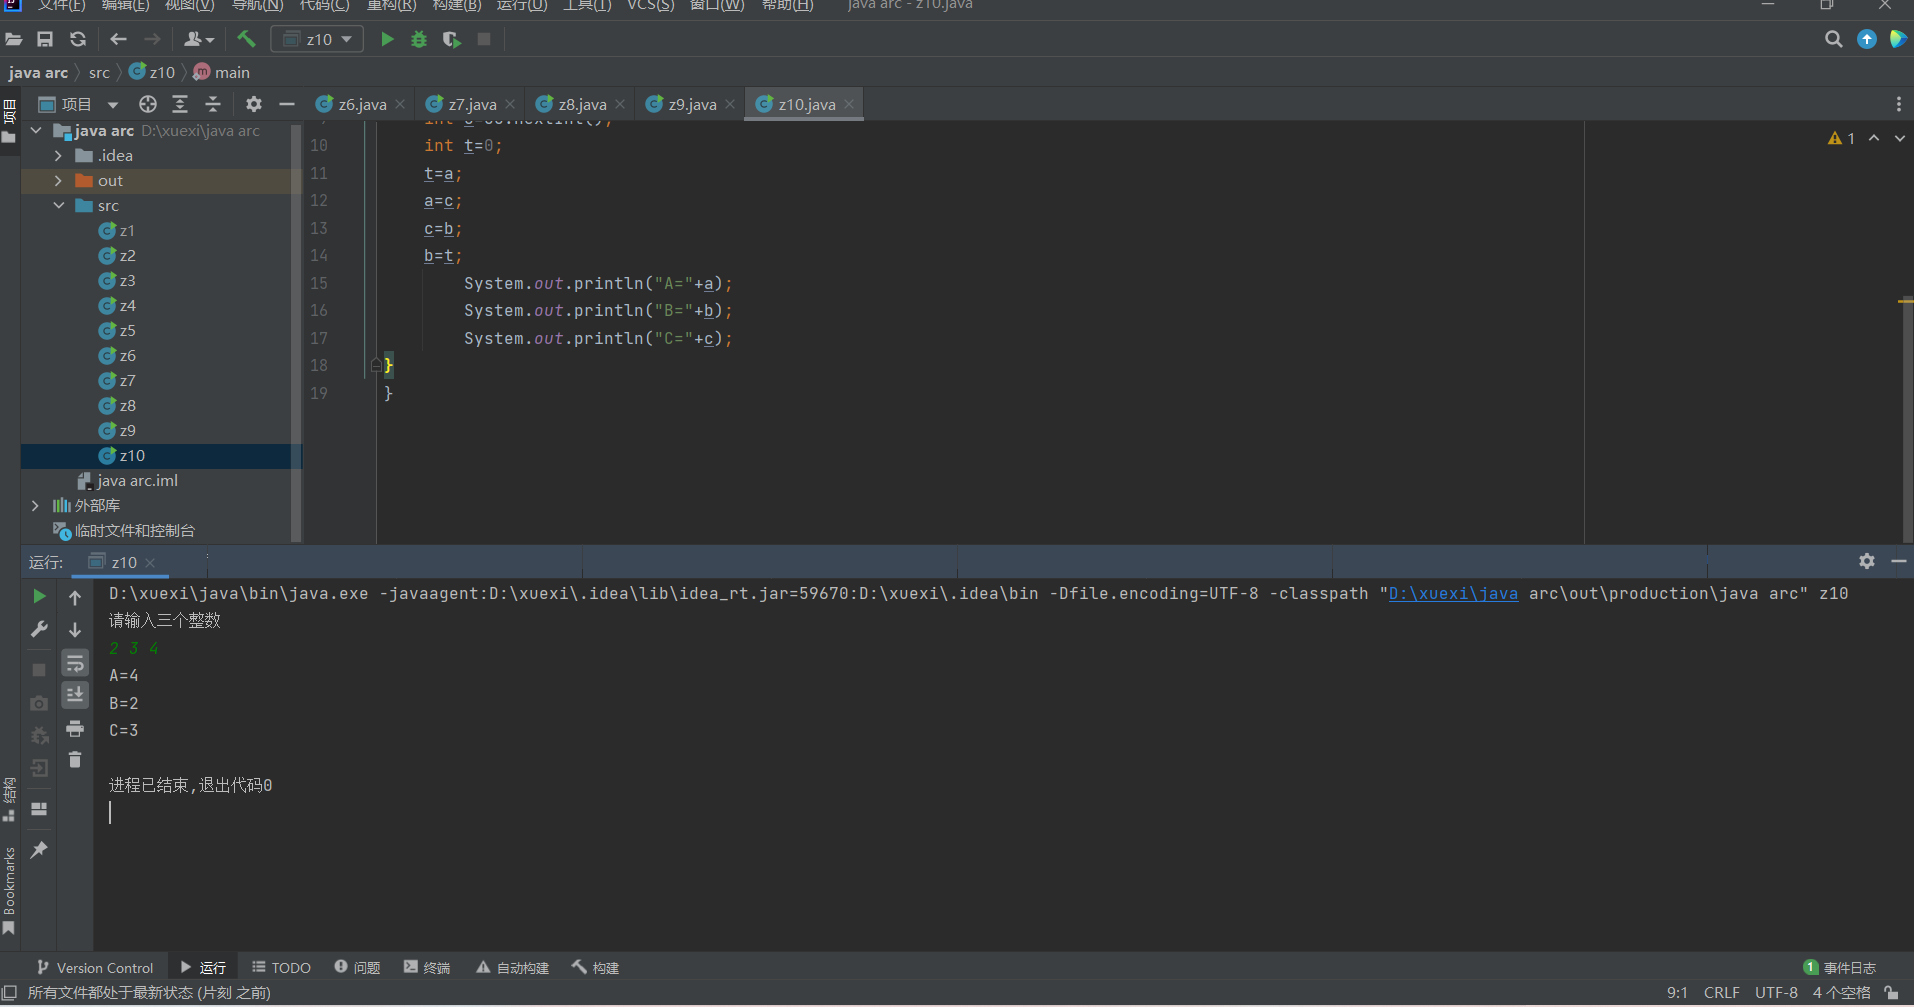Open Search Everywhere magnifier icon
The width and height of the screenshot is (1914, 1007).
1833,39
